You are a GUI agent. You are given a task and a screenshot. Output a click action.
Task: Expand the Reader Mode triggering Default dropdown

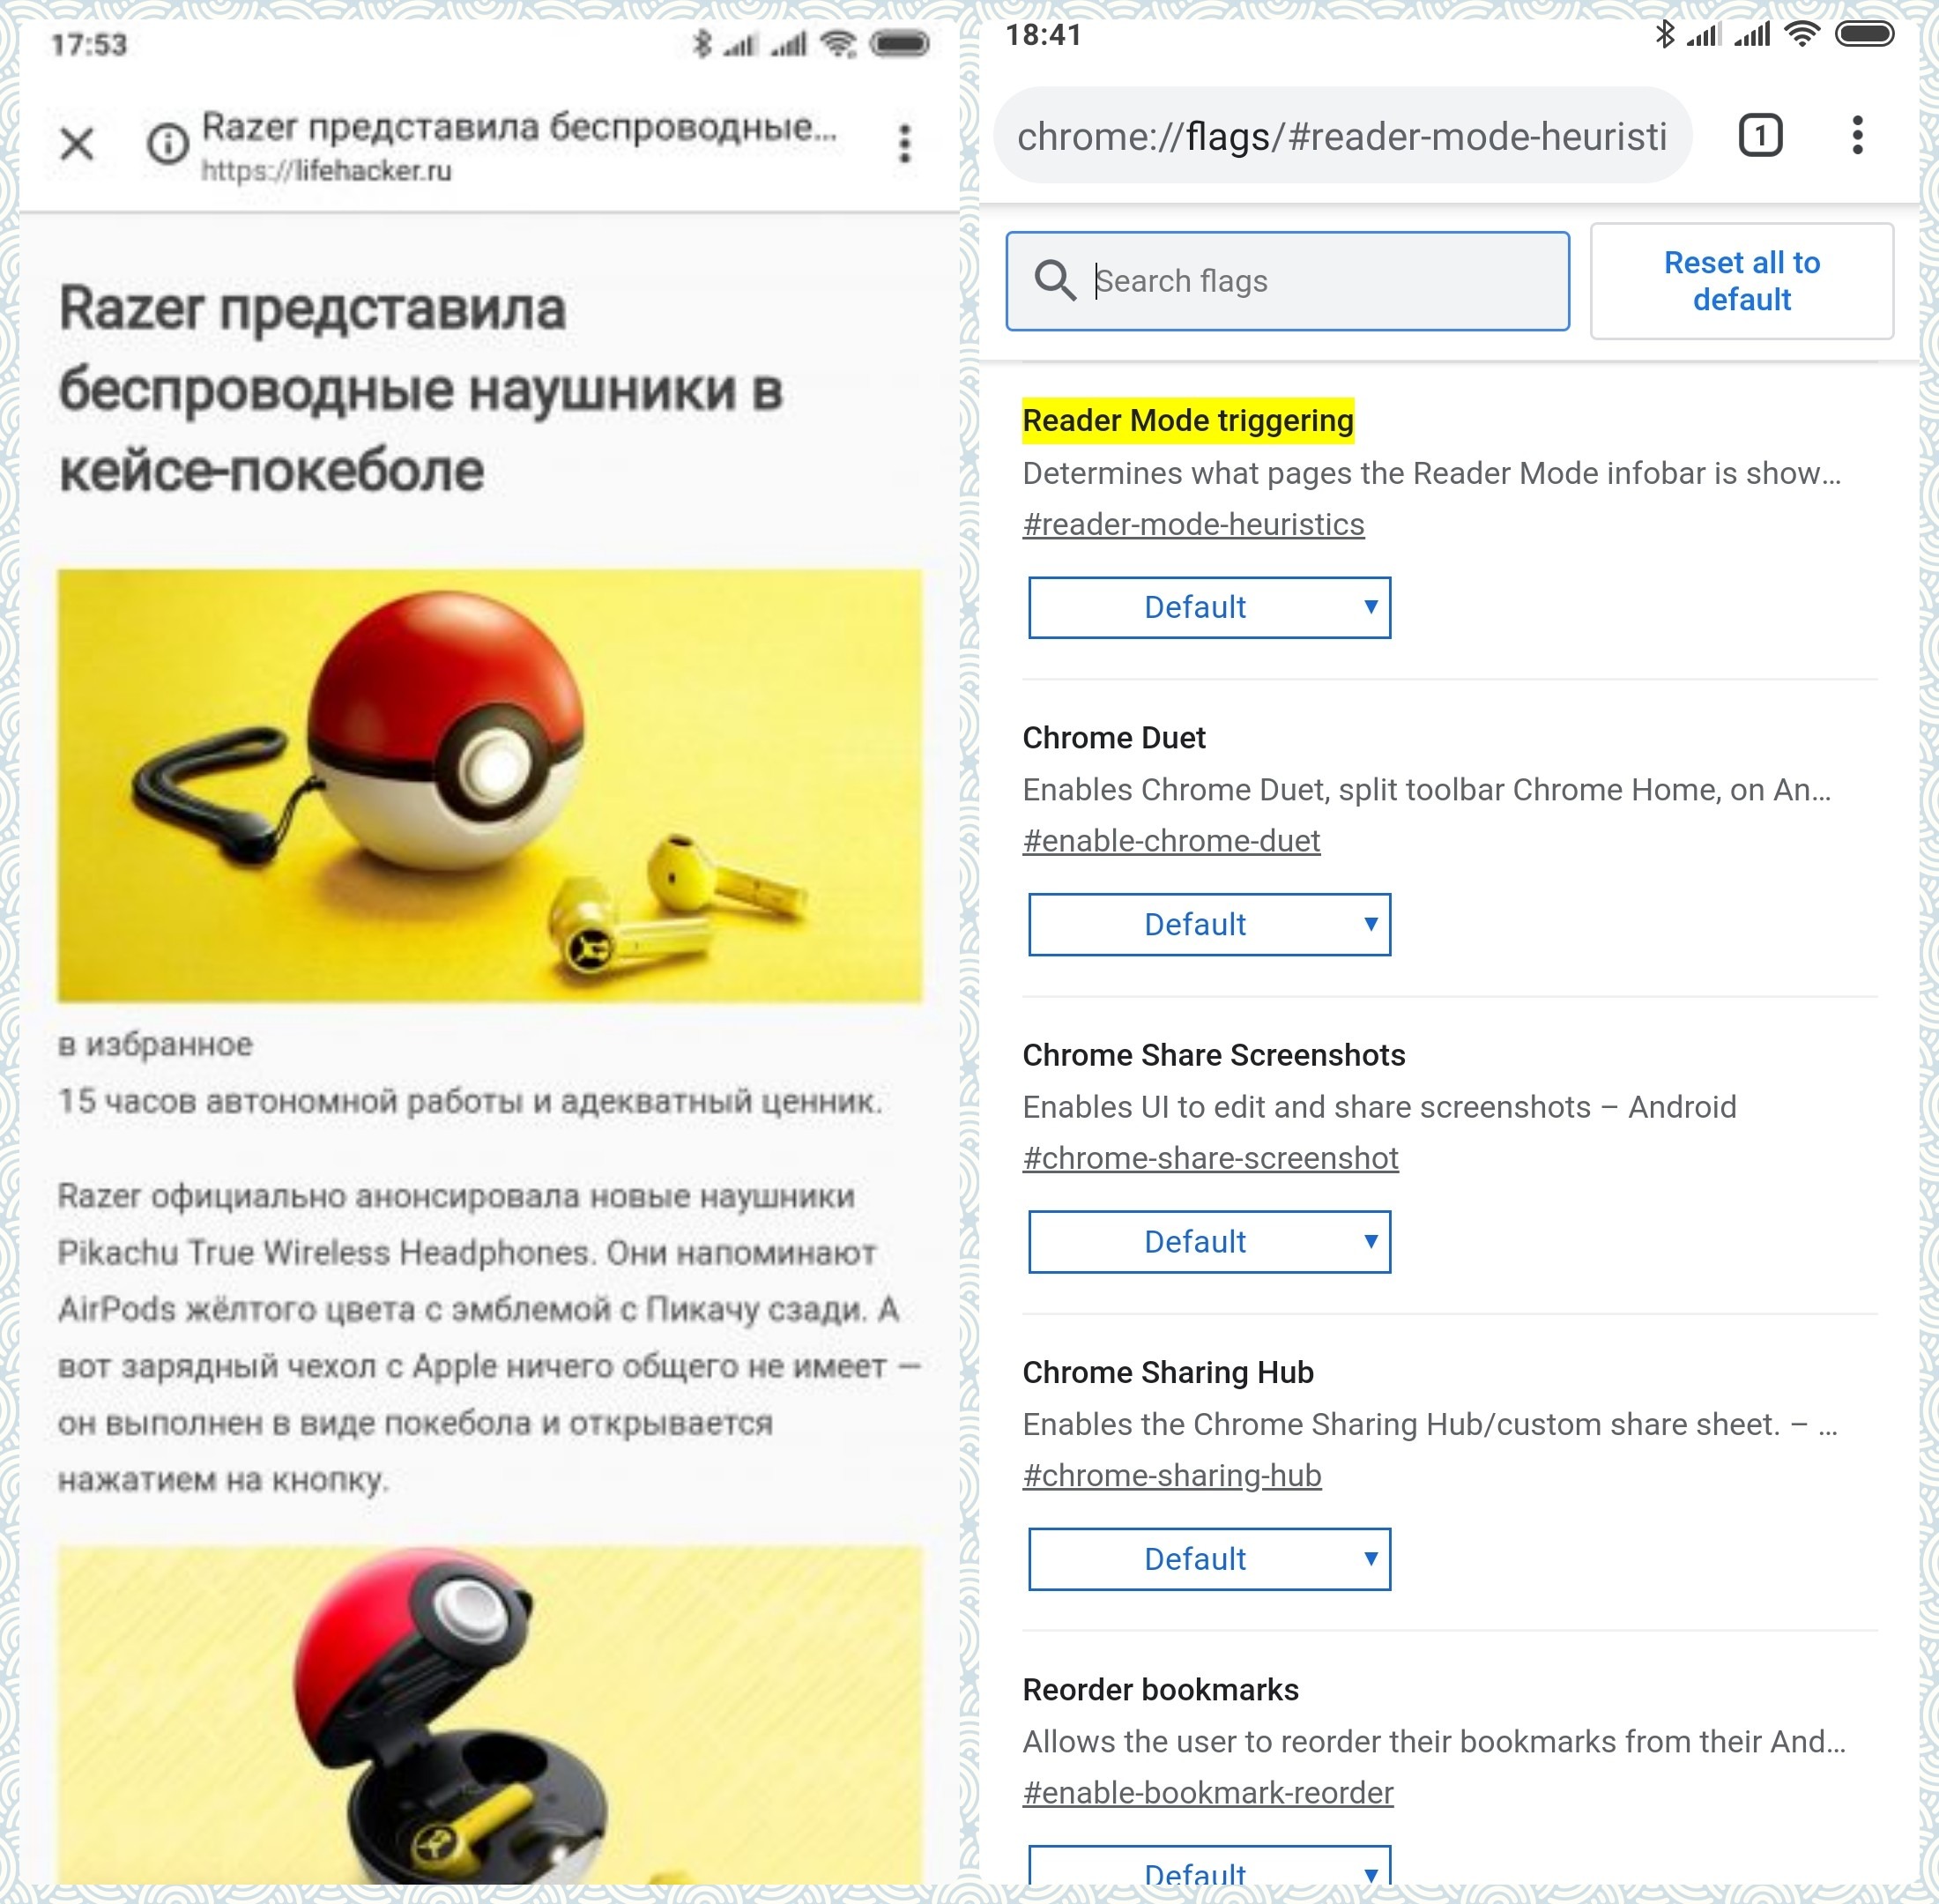pyautogui.click(x=1209, y=607)
